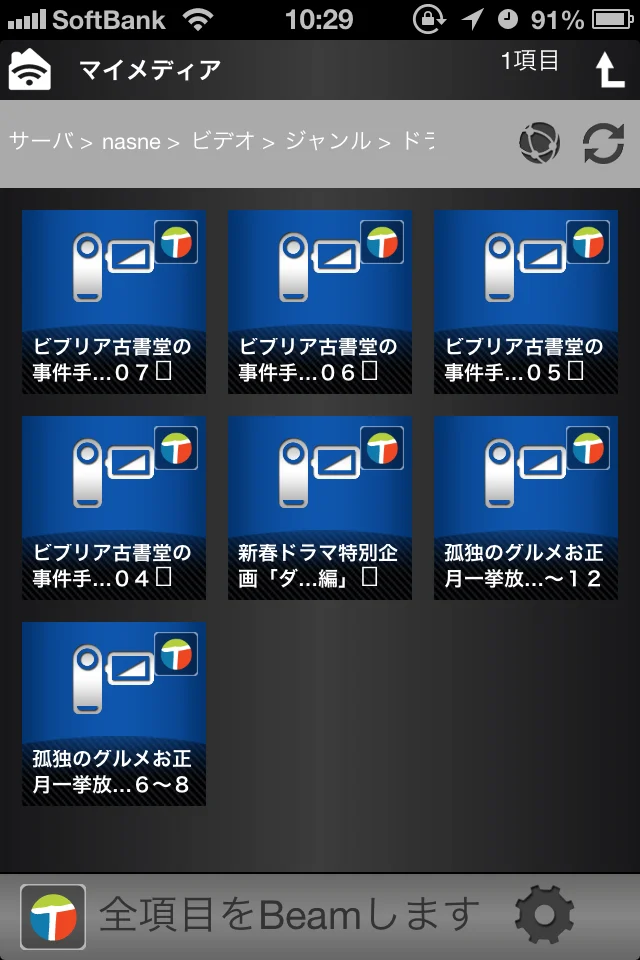Screen dimensions: 640x960
Task: Tap Twonky Beam logo in bottom bar
Action: tap(53, 917)
